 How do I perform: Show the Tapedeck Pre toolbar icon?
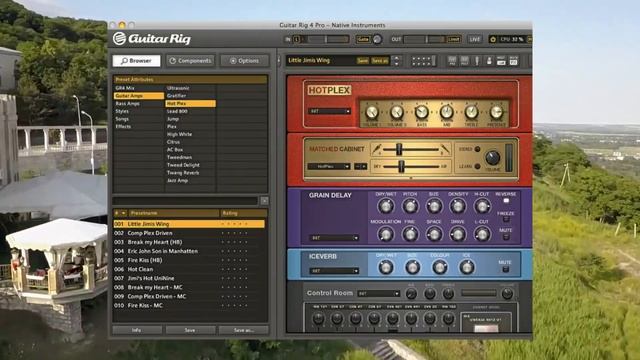[452, 61]
